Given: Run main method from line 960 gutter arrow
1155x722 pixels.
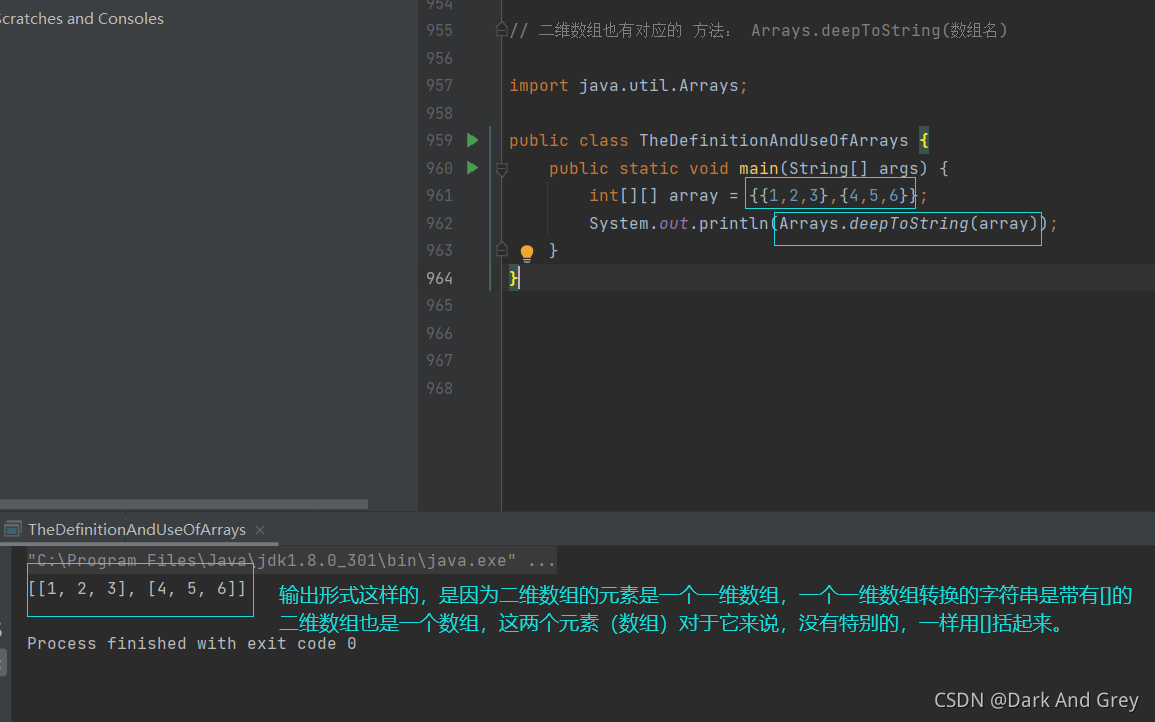Looking at the screenshot, I should (x=473, y=168).
